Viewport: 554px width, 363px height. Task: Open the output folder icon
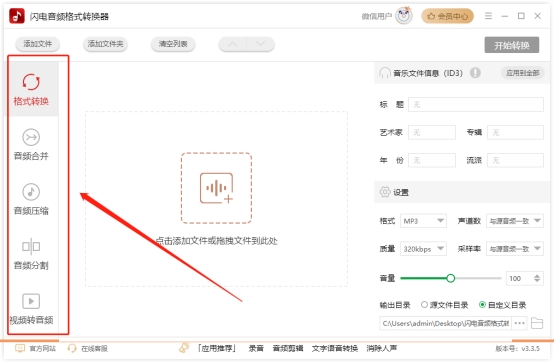tap(537, 323)
